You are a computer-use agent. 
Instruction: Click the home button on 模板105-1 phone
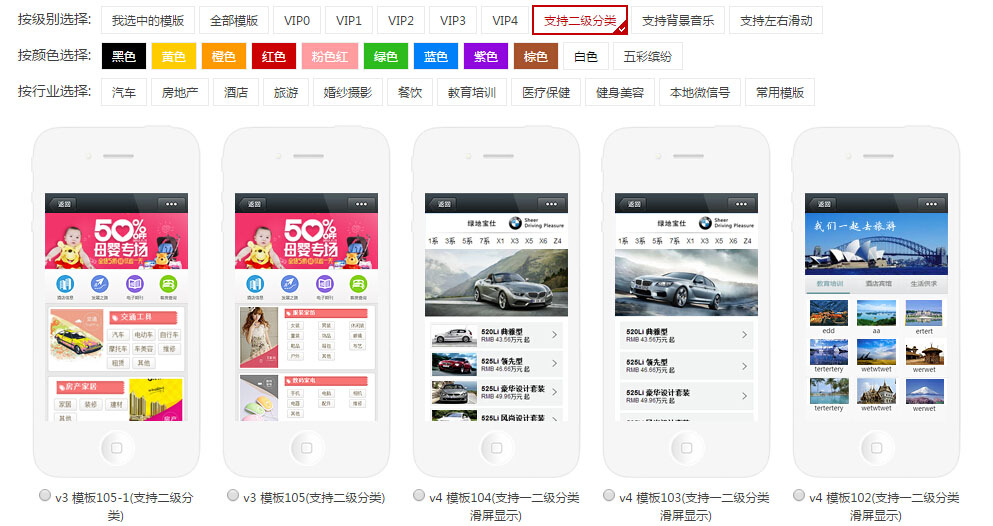116,447
